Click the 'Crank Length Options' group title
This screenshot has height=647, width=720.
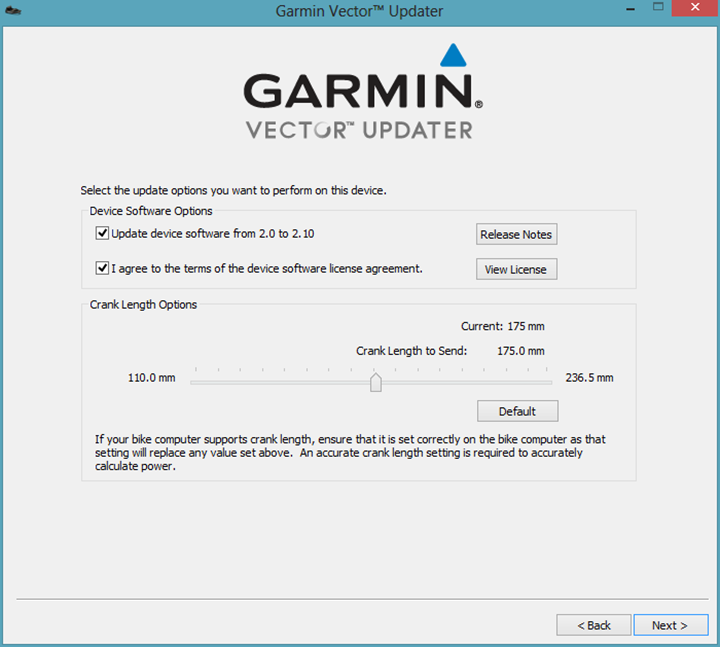click(143, 304)
